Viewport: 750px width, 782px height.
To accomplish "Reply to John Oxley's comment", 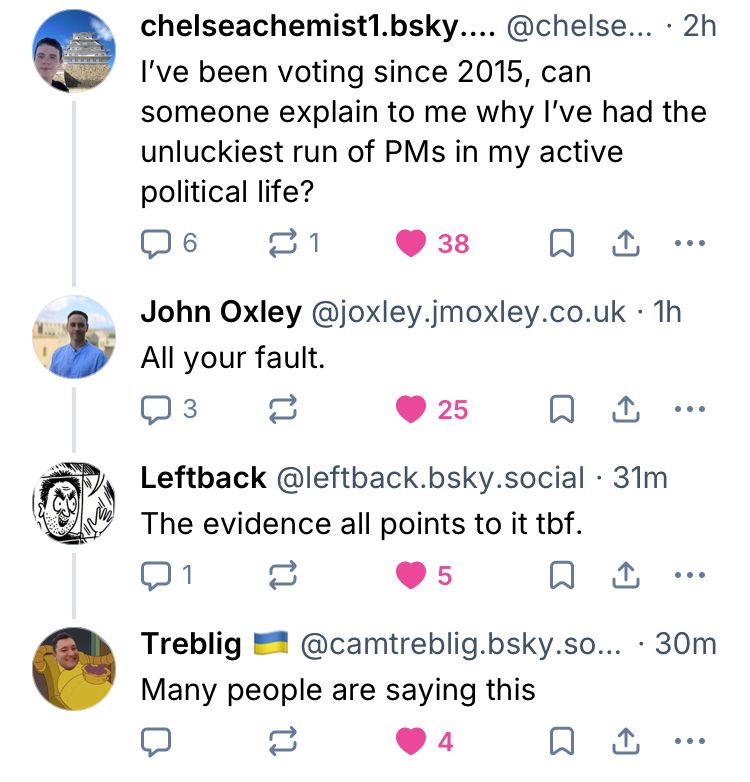I will [156, 409].
